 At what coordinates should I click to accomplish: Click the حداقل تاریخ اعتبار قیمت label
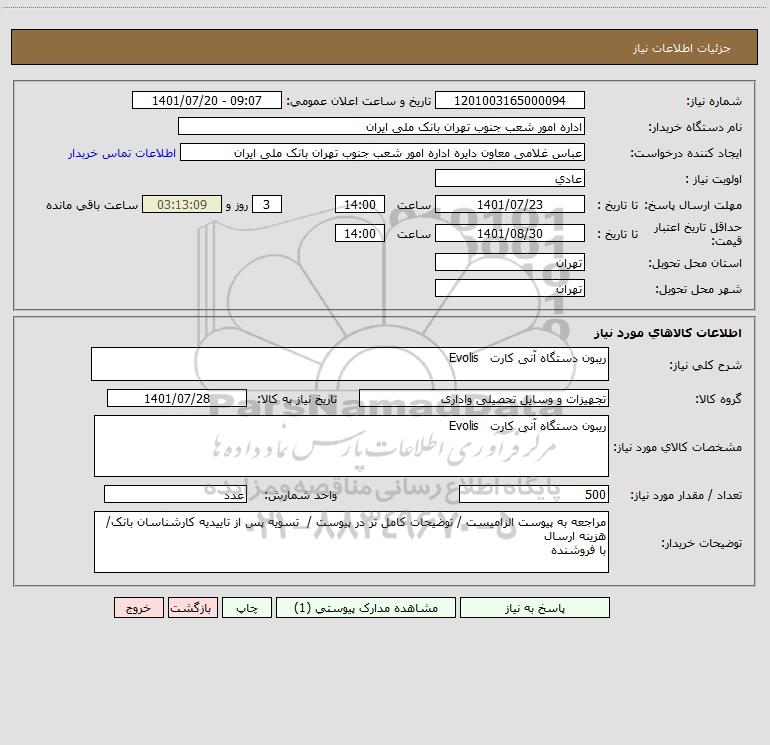point(697,234)
